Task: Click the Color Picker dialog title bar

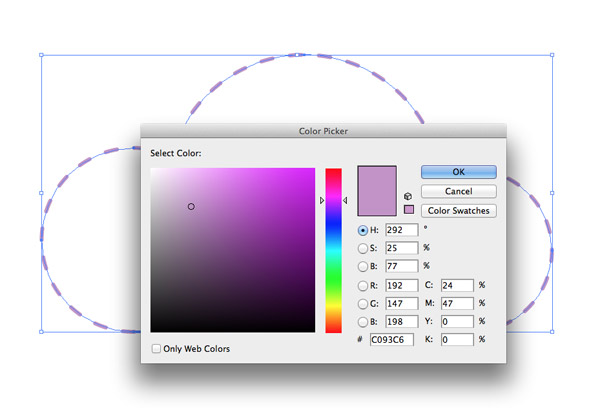Action: pyautogui.click(x=323, y=131)
